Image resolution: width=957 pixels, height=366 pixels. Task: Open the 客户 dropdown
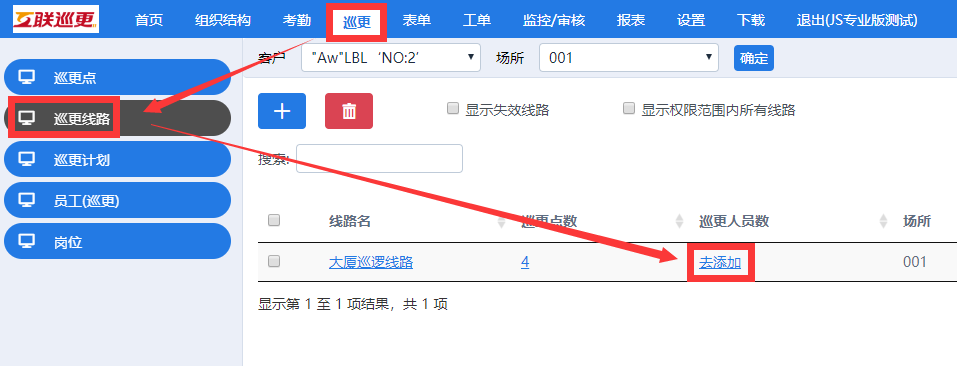pos(391,58)
